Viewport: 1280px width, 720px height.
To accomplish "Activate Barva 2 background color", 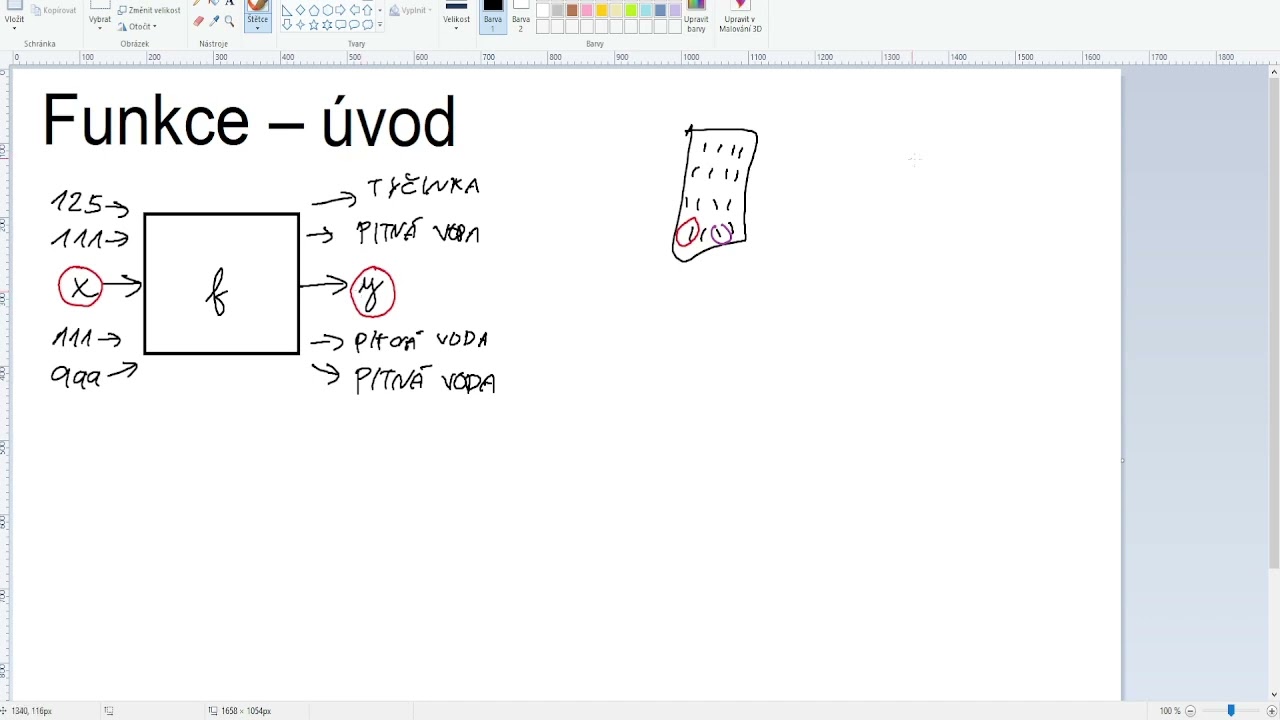I will 521,17.
